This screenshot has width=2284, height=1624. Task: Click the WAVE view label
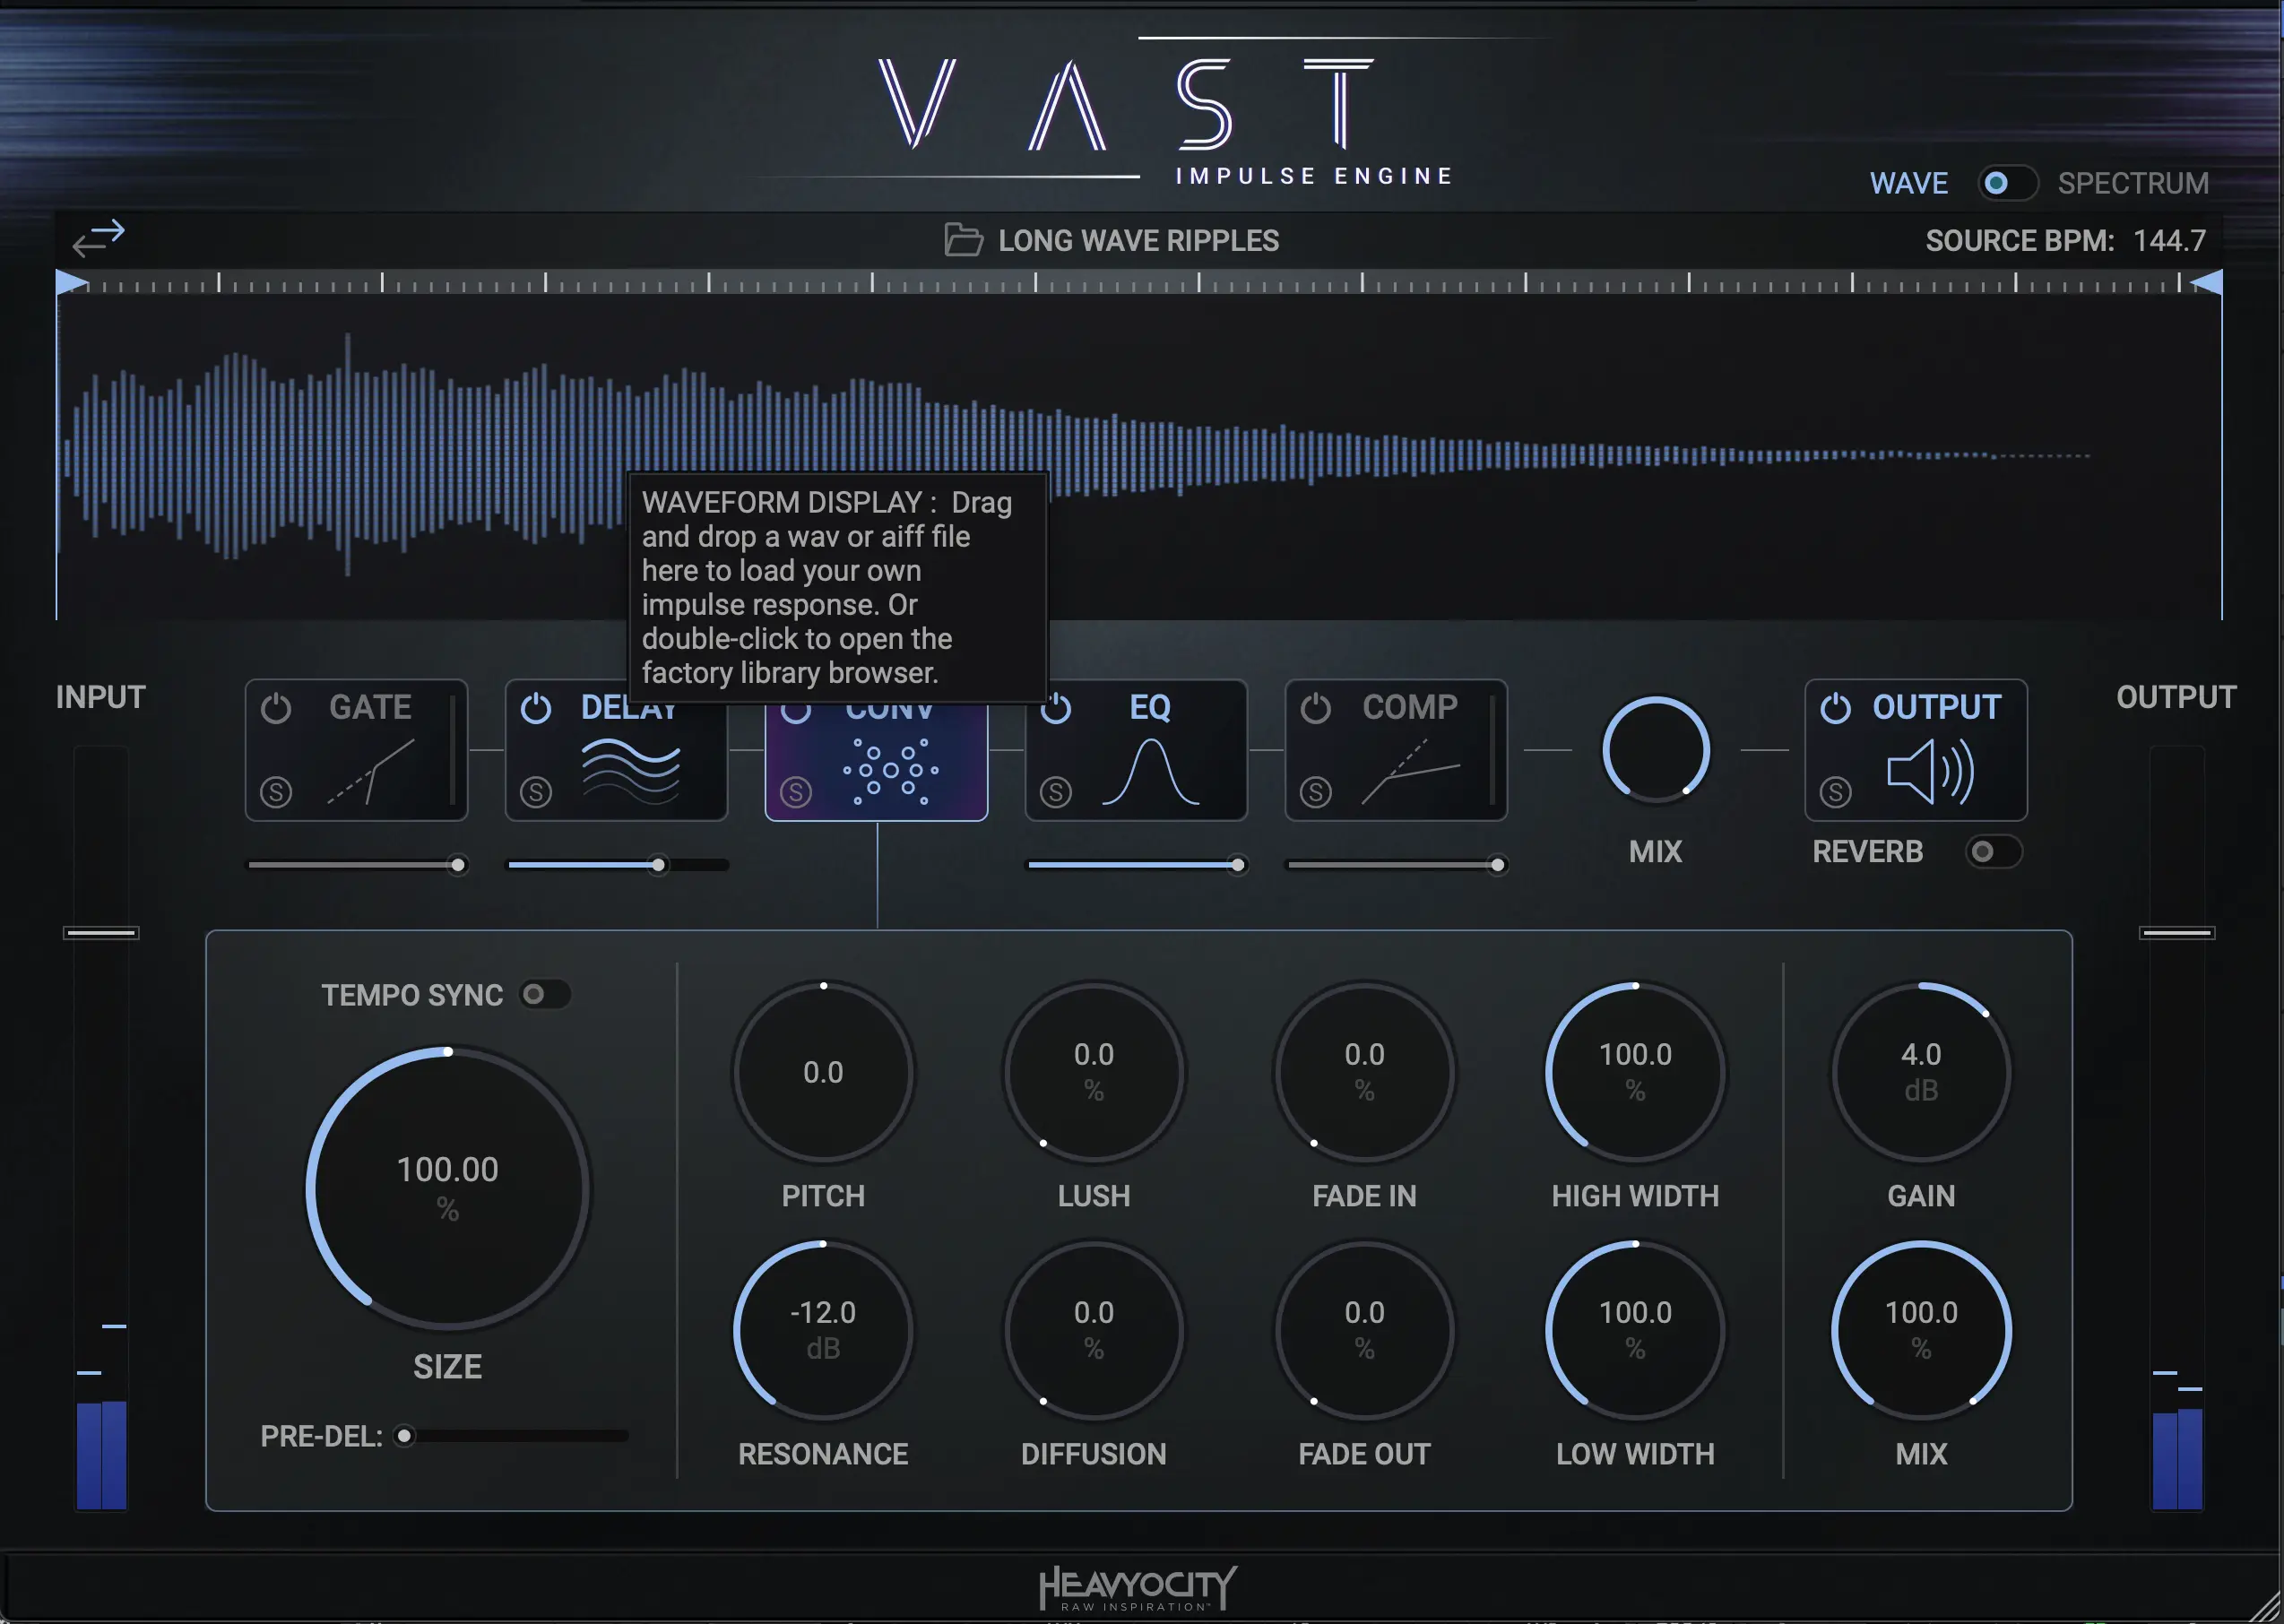[x=1909, y=183]
